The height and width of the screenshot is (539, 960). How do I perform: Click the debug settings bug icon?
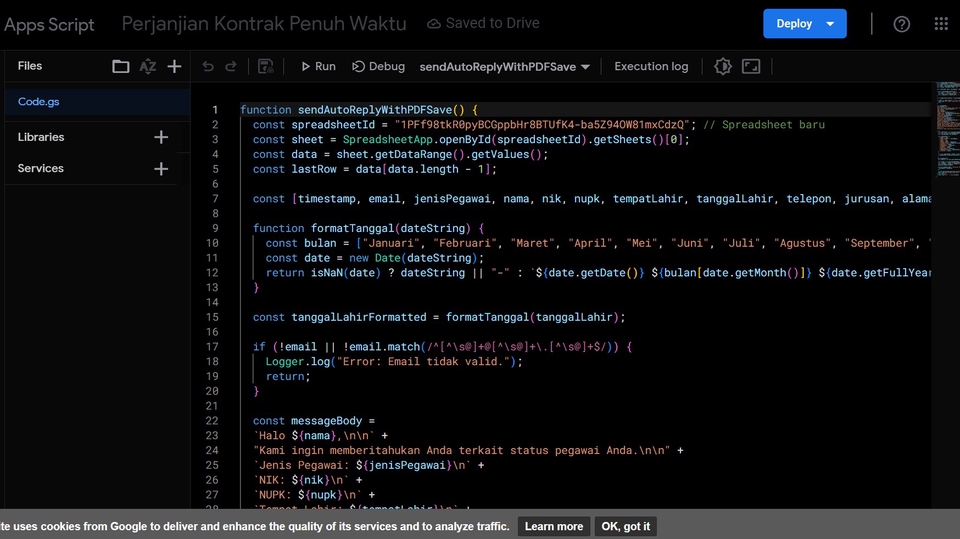722,66
